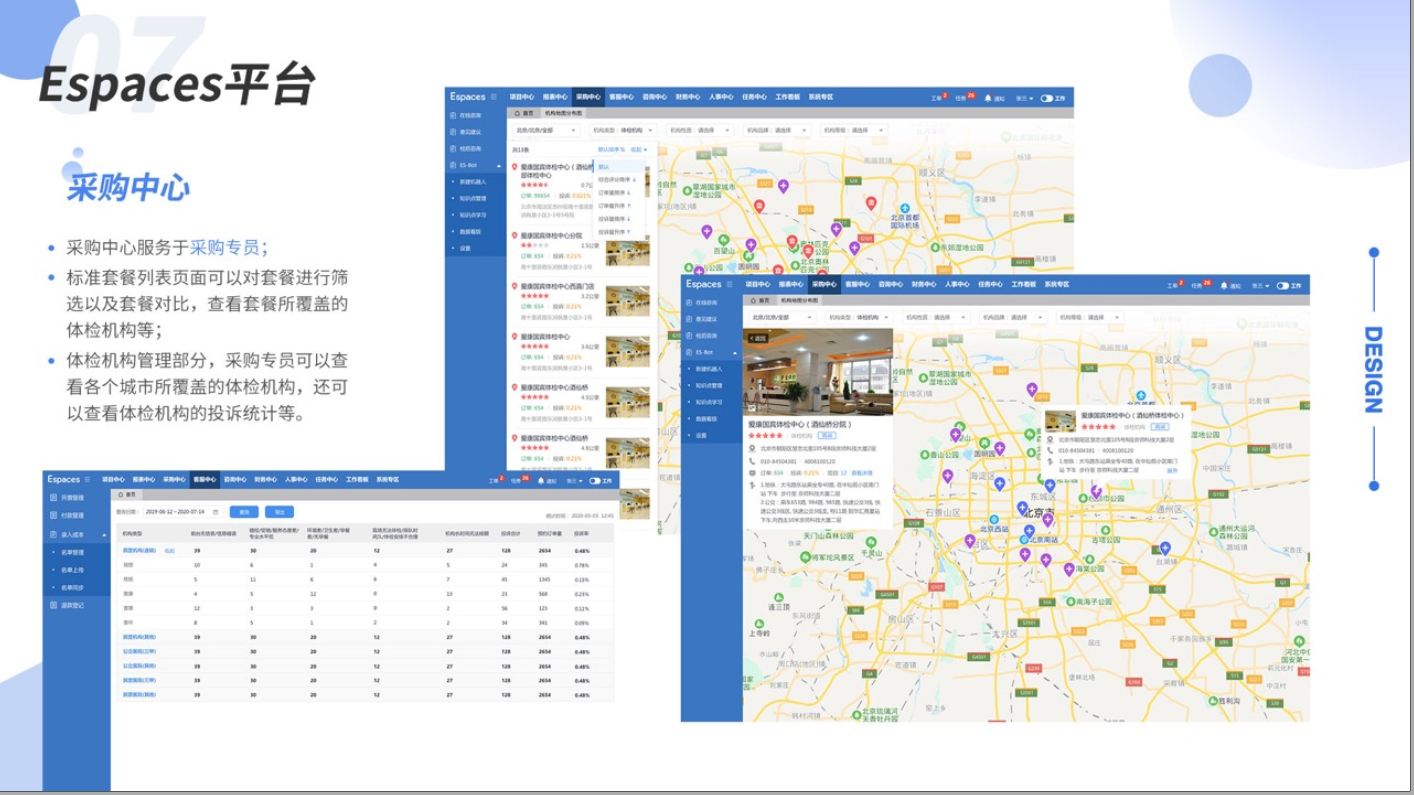Open 开票管理 in report table window sidebar
The height and width of the screenshot is (795, 1414).
pos(67,498)
